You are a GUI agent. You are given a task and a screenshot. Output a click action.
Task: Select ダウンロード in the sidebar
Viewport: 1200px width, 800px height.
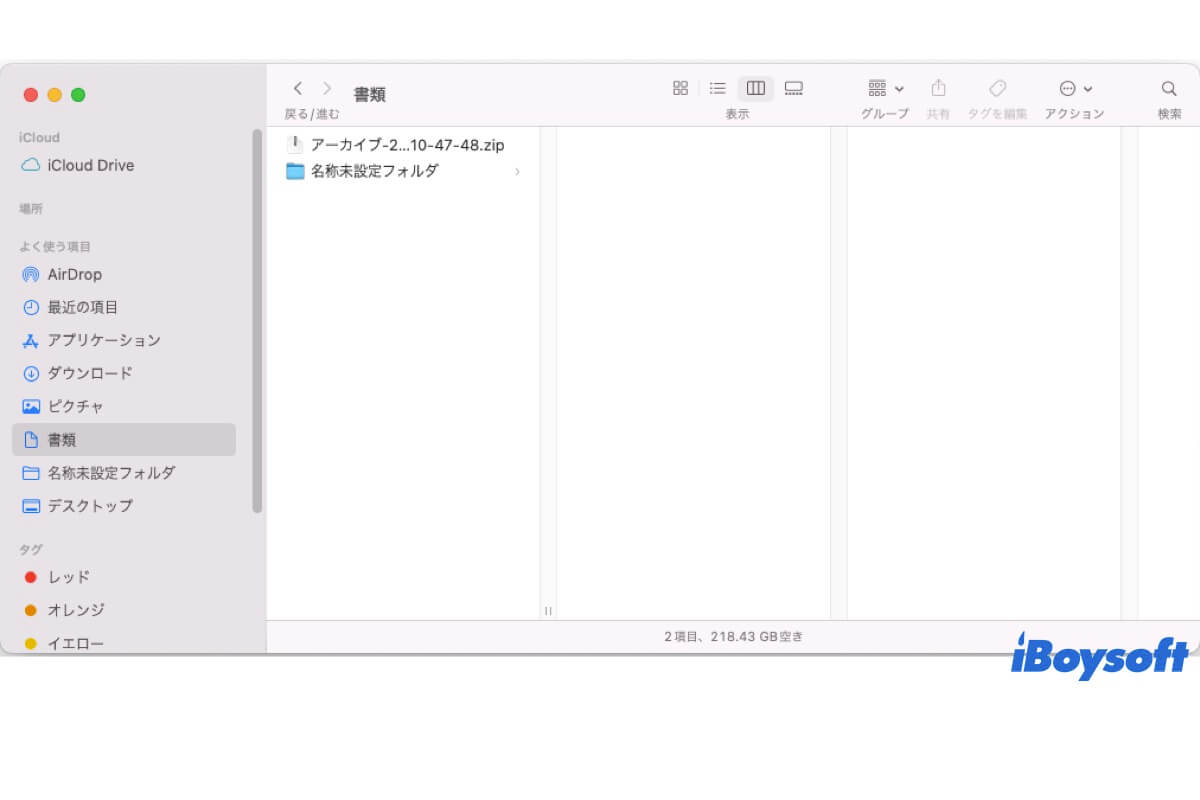89,373
